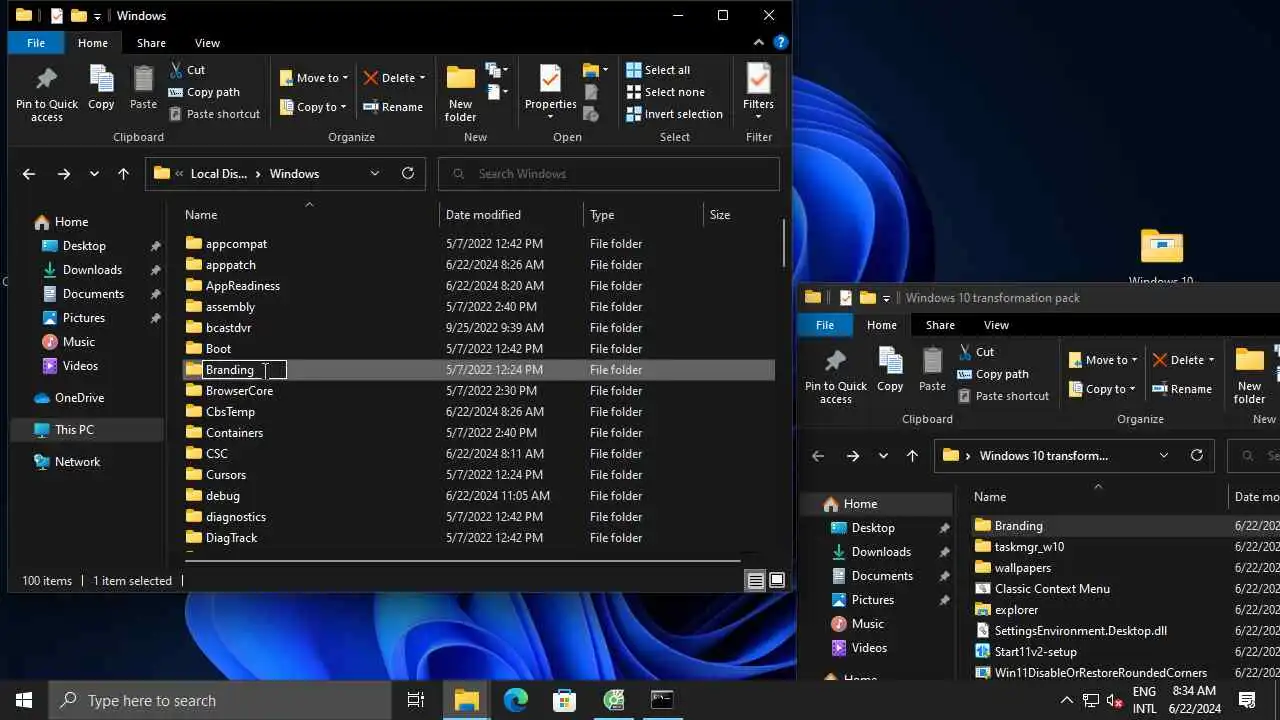Open Home tab in Windows window

[93, 43]
